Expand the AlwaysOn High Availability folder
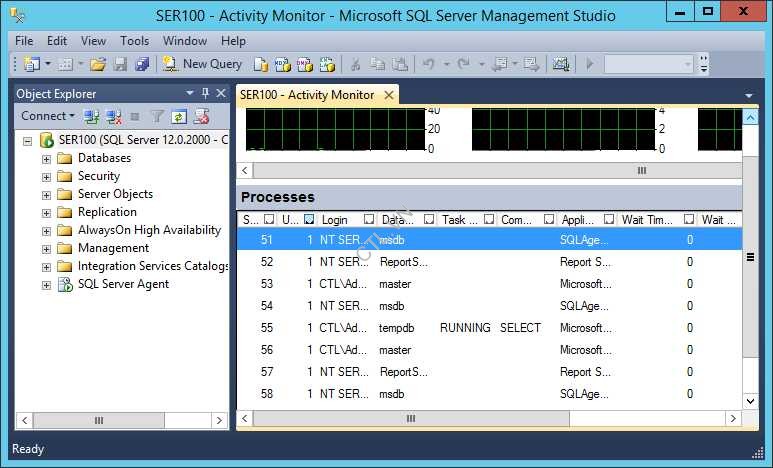The height and width of the screenshot is (468, 773). (46, 231)
